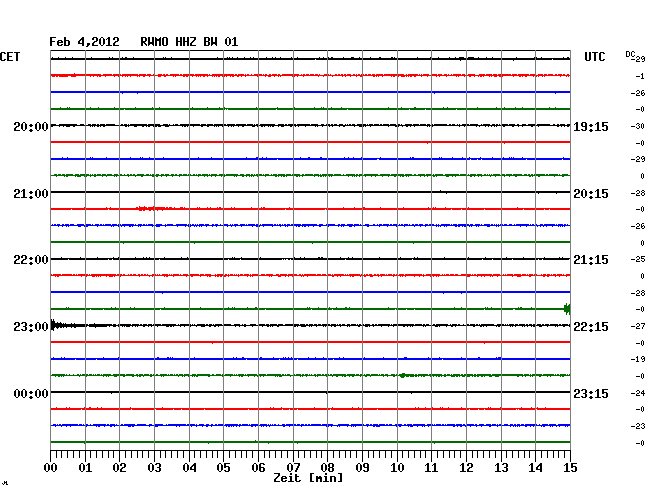Click the "11" minute axis label
This screenshot has width=650, height=494.
(431, 468)
